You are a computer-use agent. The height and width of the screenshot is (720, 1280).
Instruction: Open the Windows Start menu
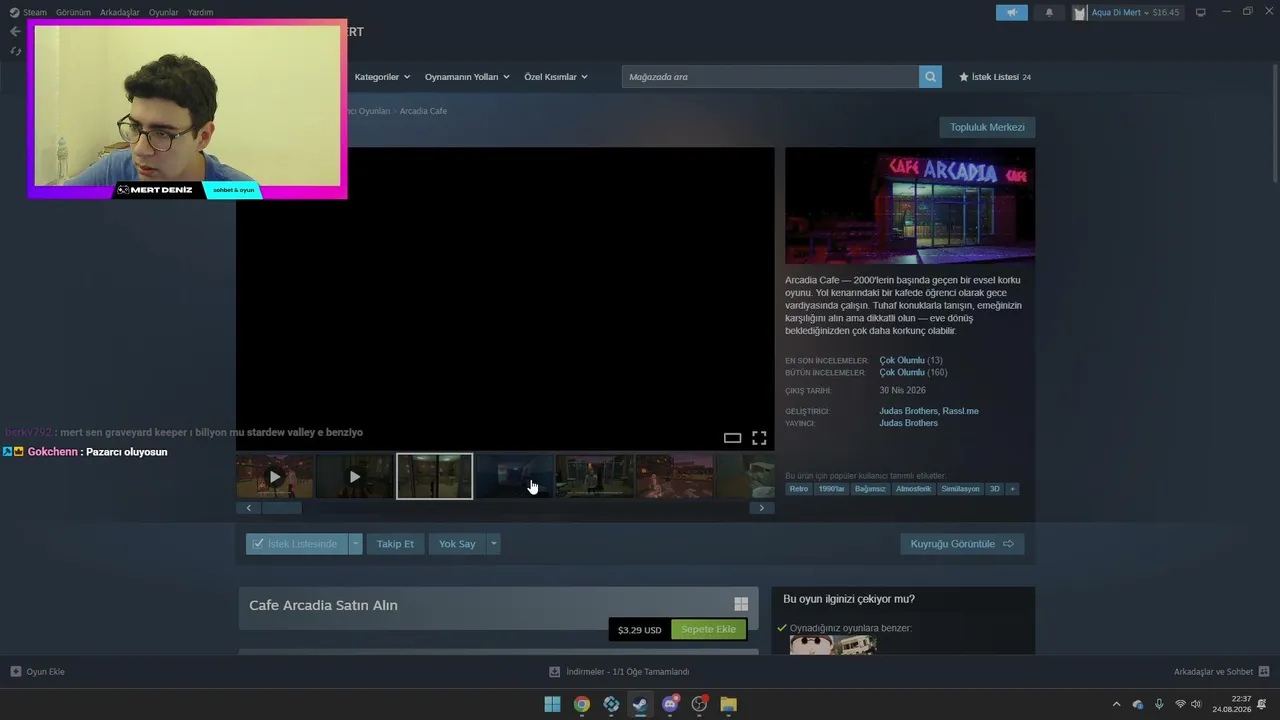pyautogui.click(x=552, y=704)
